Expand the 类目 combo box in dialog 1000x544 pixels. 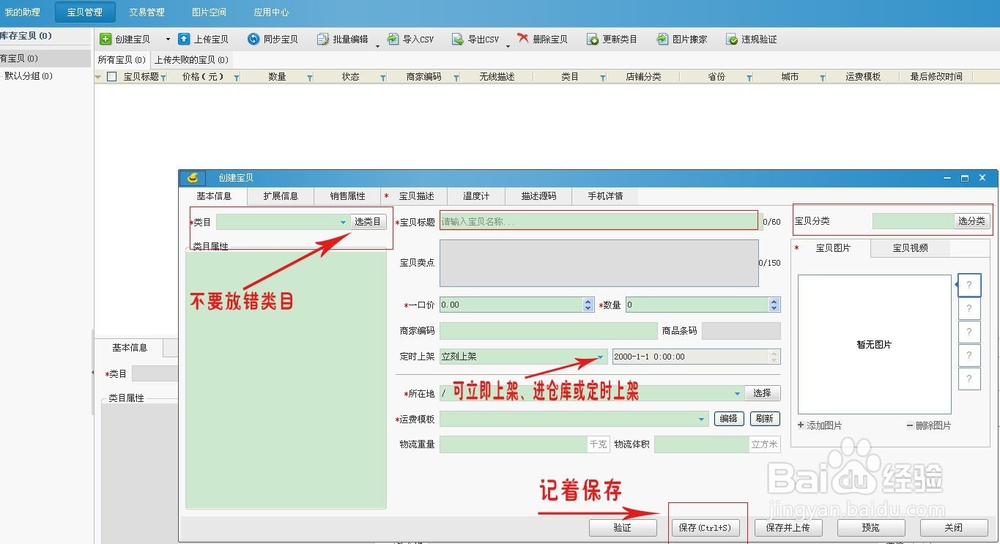[343, 222]
